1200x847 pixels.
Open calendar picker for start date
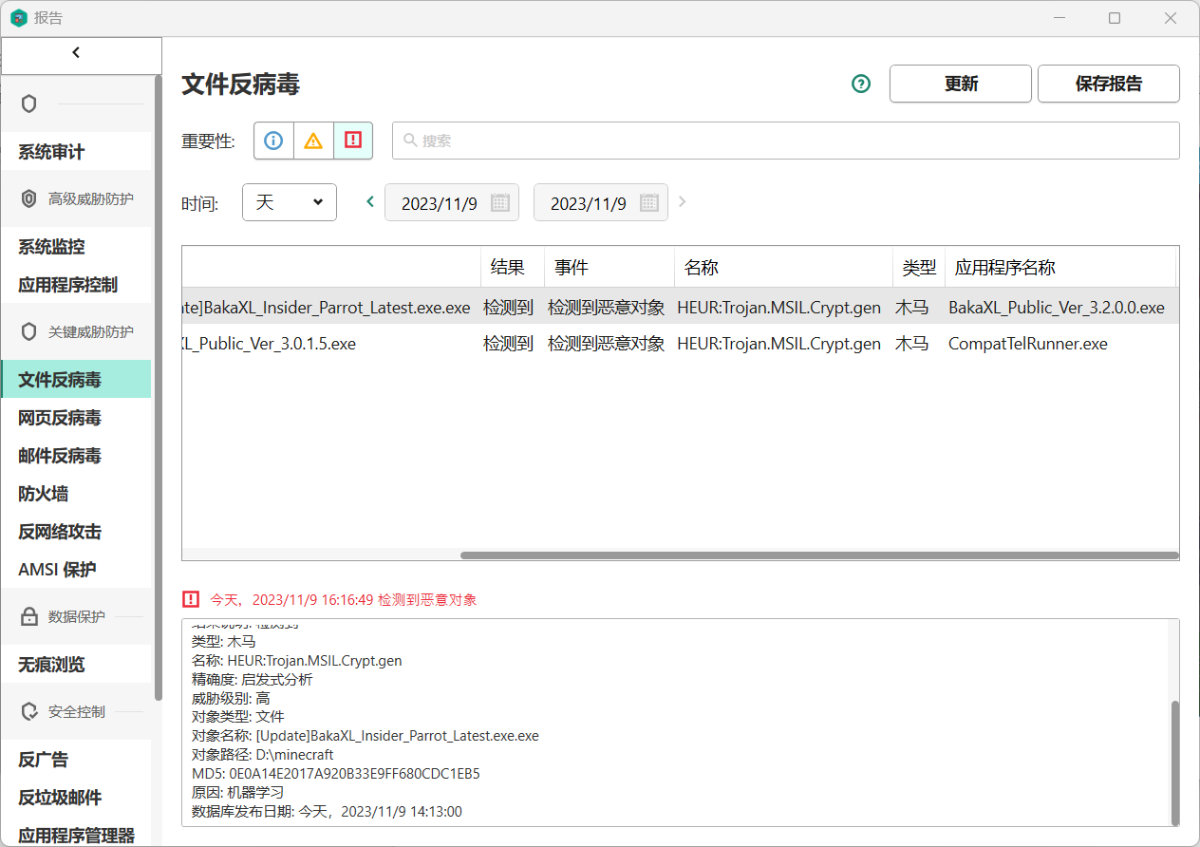coord(500,203)
